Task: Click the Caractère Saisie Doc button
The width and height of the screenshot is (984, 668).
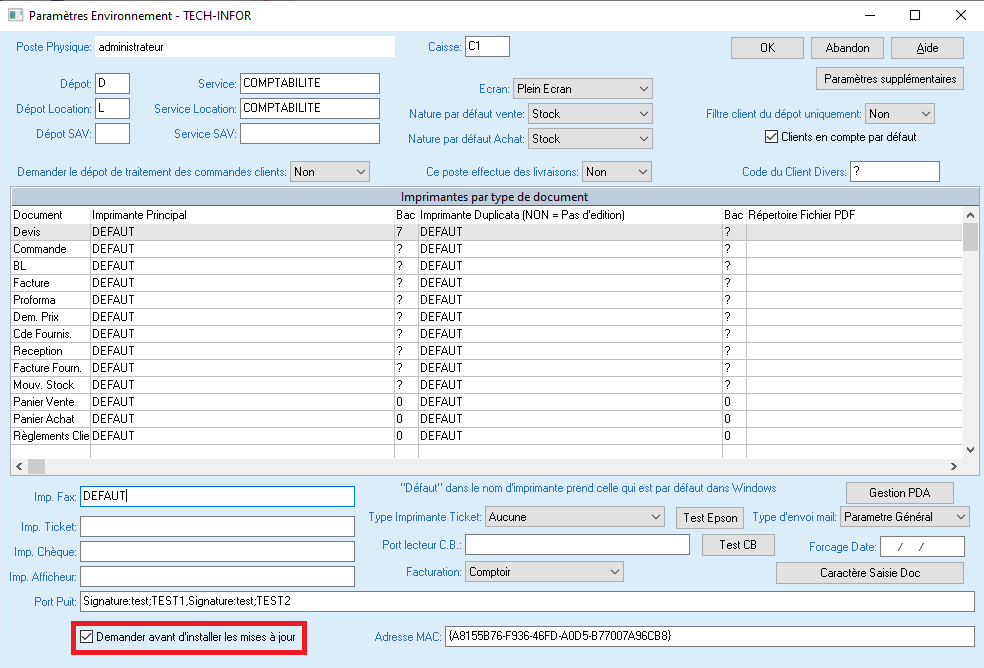Action: tap(870, 573)
